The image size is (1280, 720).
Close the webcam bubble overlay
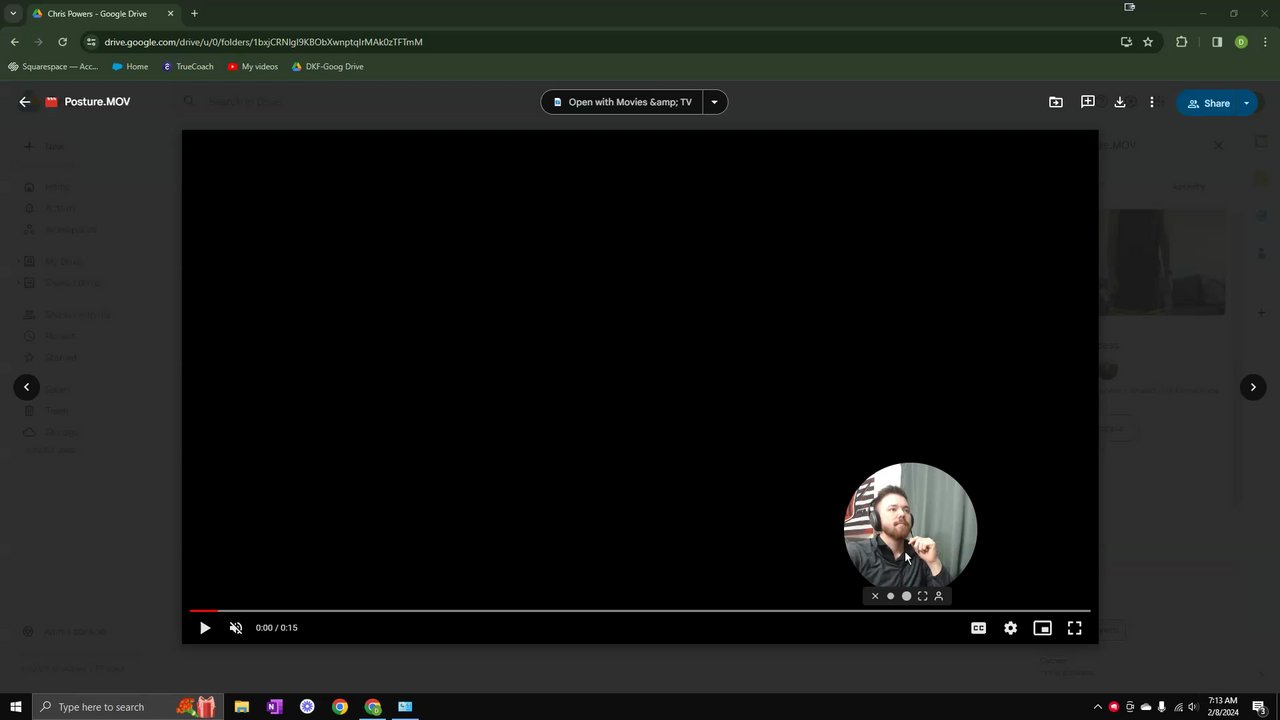pyautogui.click(x=875, y=596)
